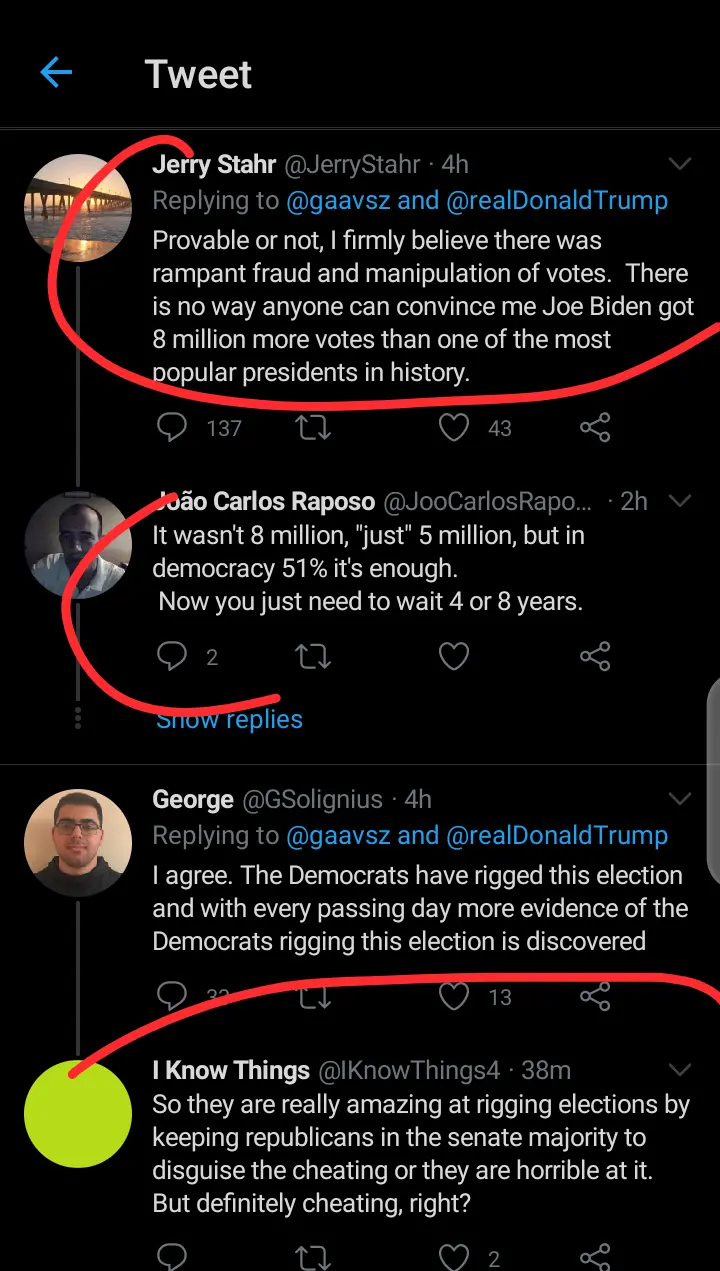Open the @realDonaldTrump mention in Jerry's tweet
The image size is (720, 1271).
coord(556,200)
